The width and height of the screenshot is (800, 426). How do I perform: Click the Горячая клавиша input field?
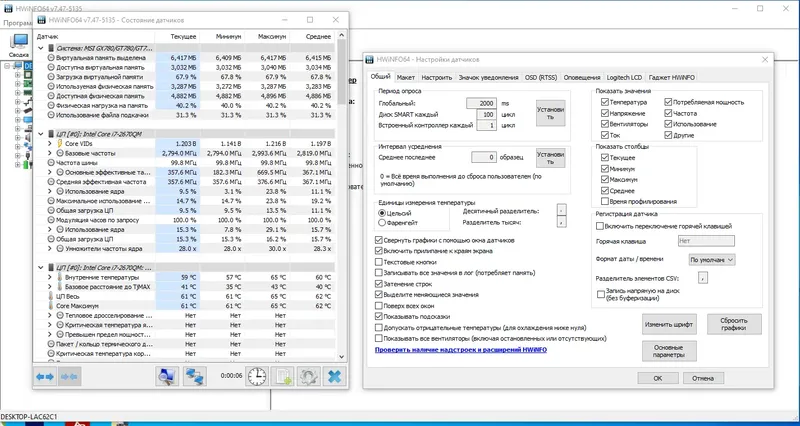pos(706,241)
